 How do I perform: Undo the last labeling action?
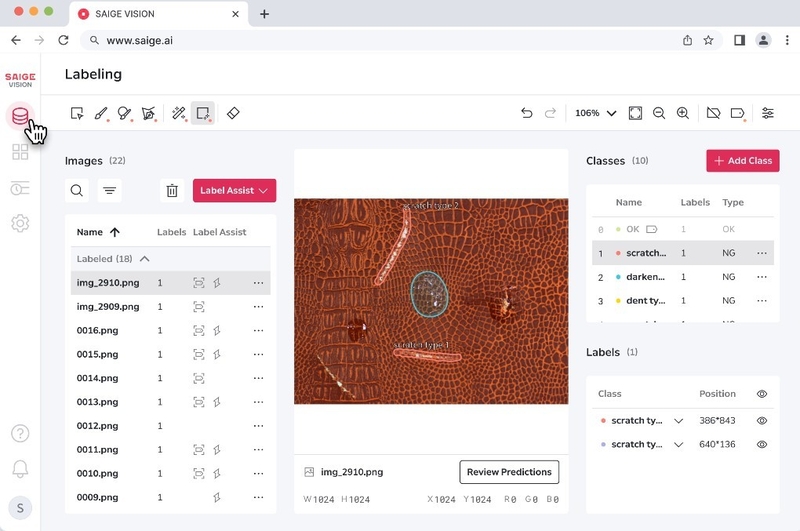tap(527, 113)
